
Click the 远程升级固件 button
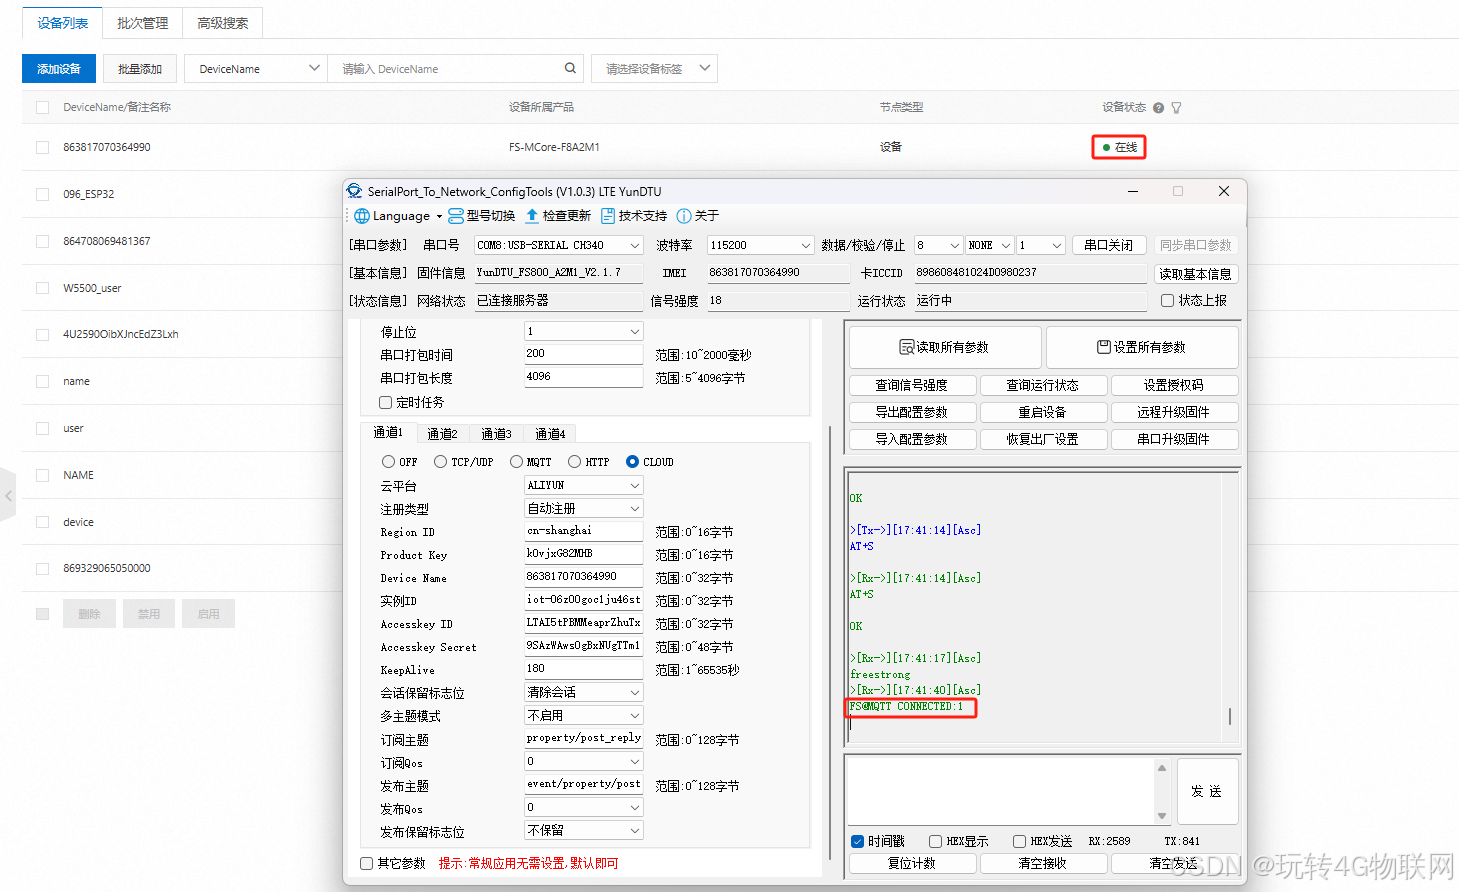[x=1174, y=412]
